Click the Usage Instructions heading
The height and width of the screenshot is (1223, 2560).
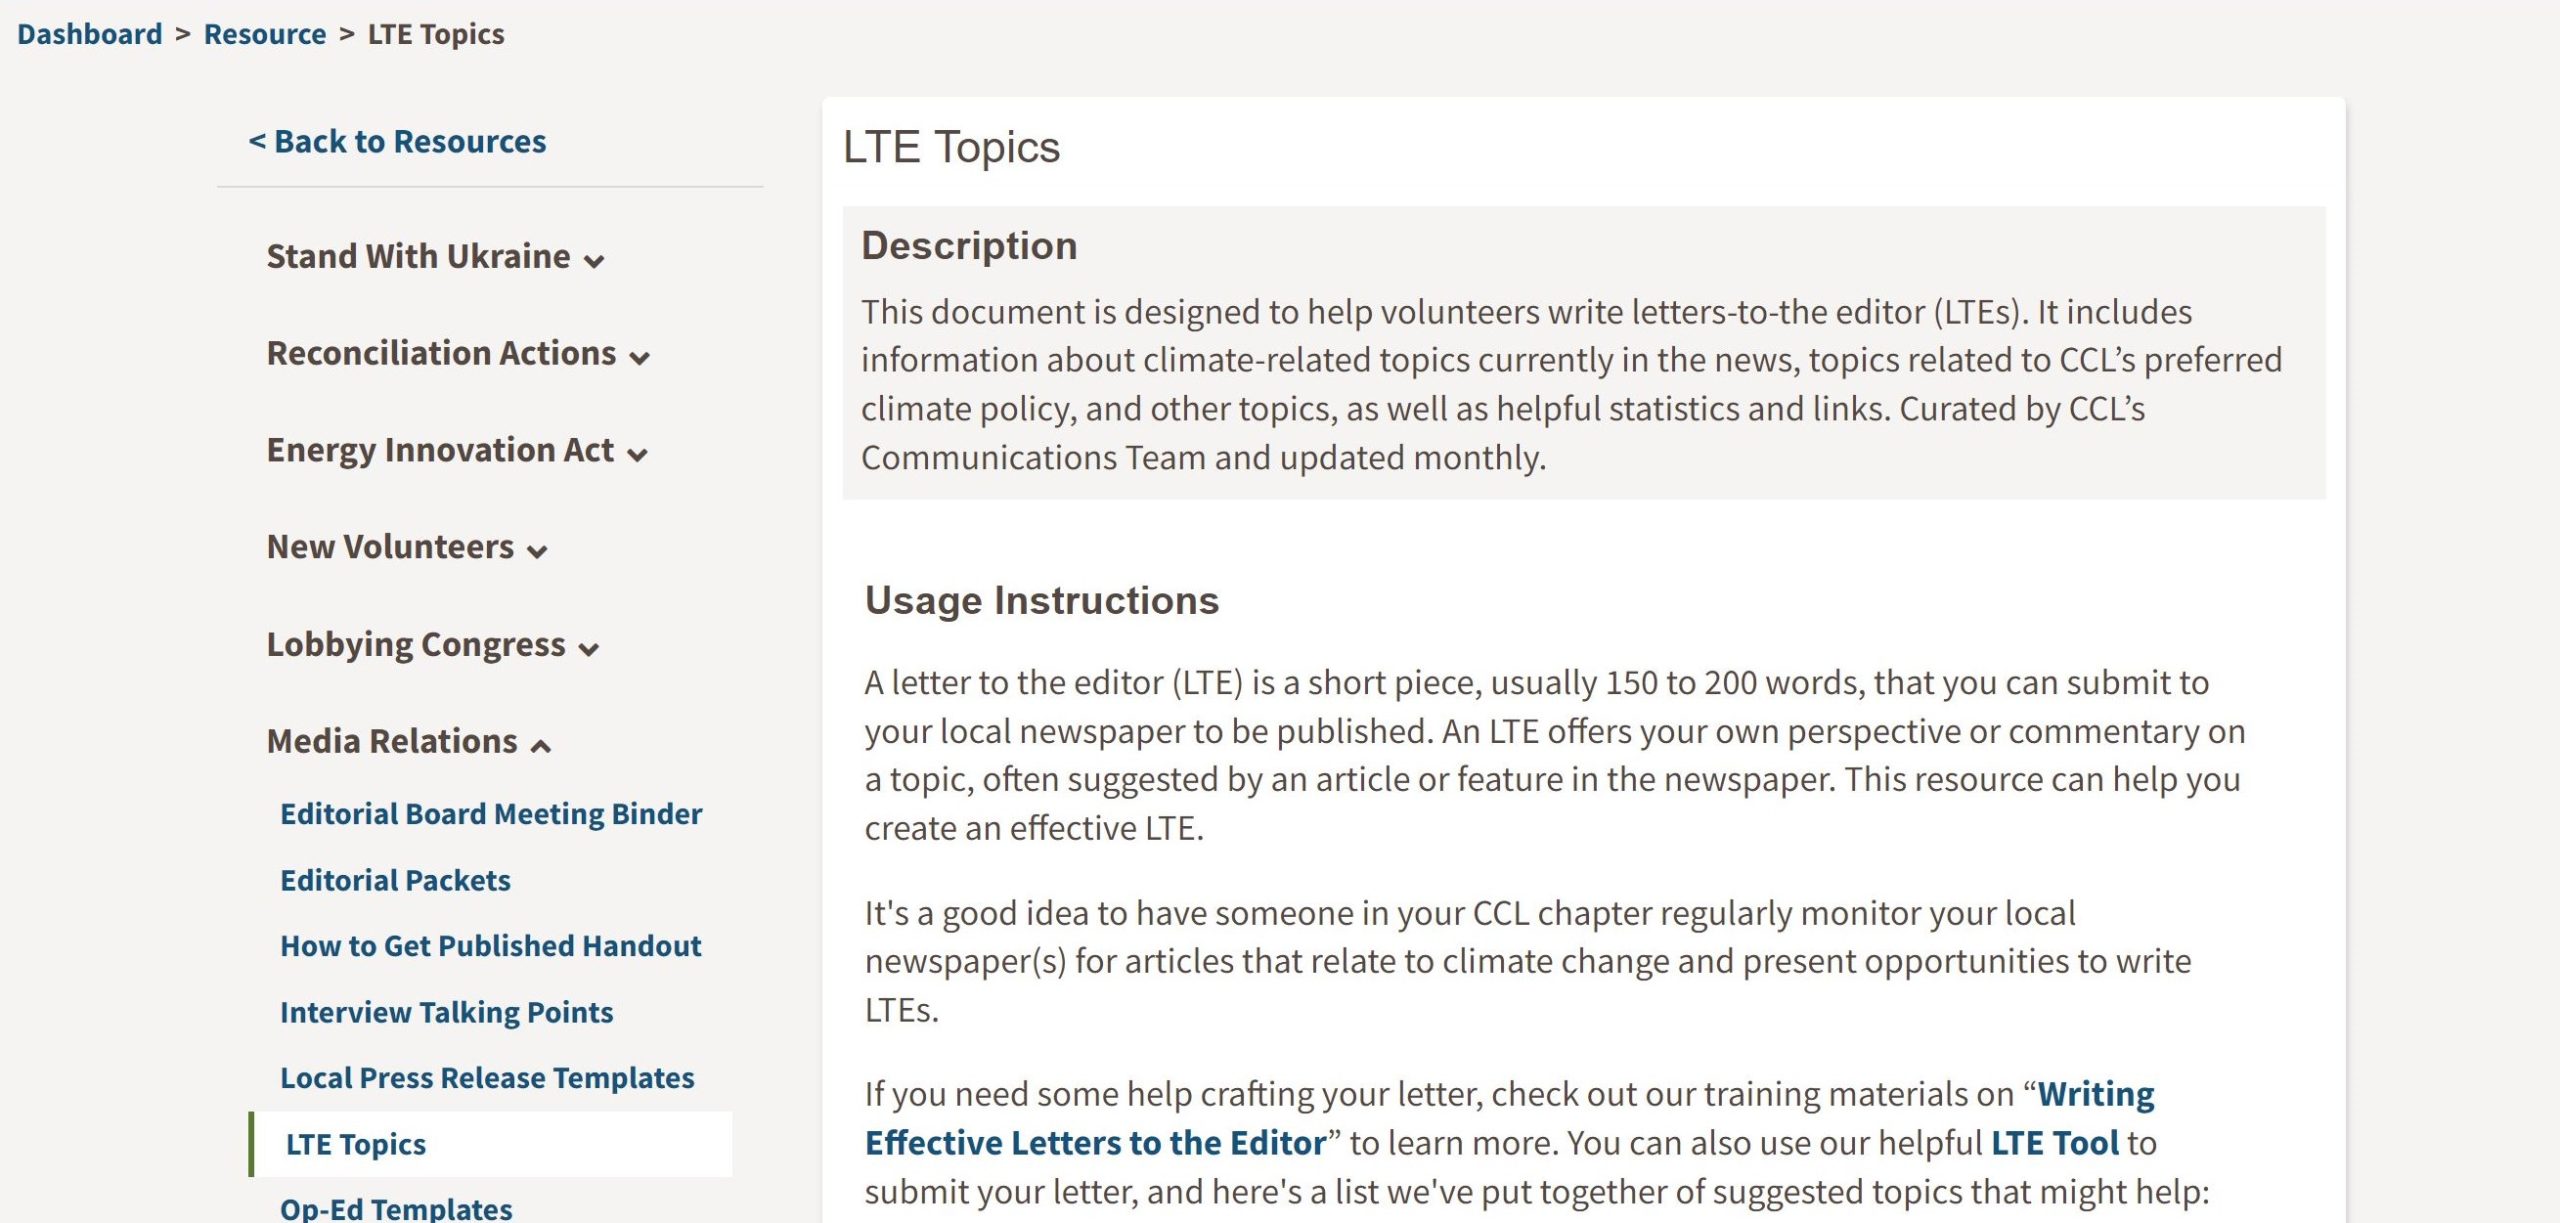coord(1042,600)
